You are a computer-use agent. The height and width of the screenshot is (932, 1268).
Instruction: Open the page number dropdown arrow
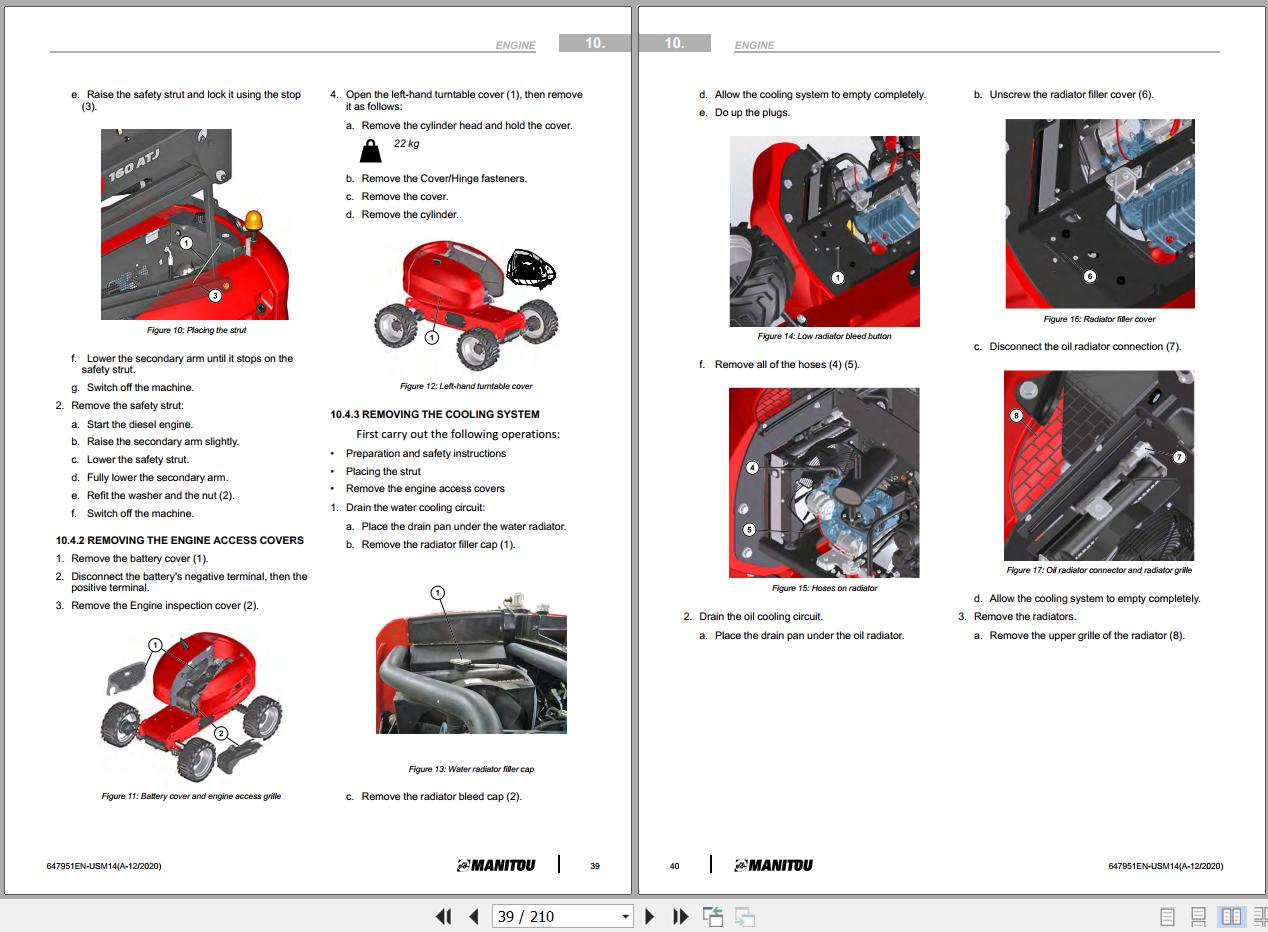point(626,916)
